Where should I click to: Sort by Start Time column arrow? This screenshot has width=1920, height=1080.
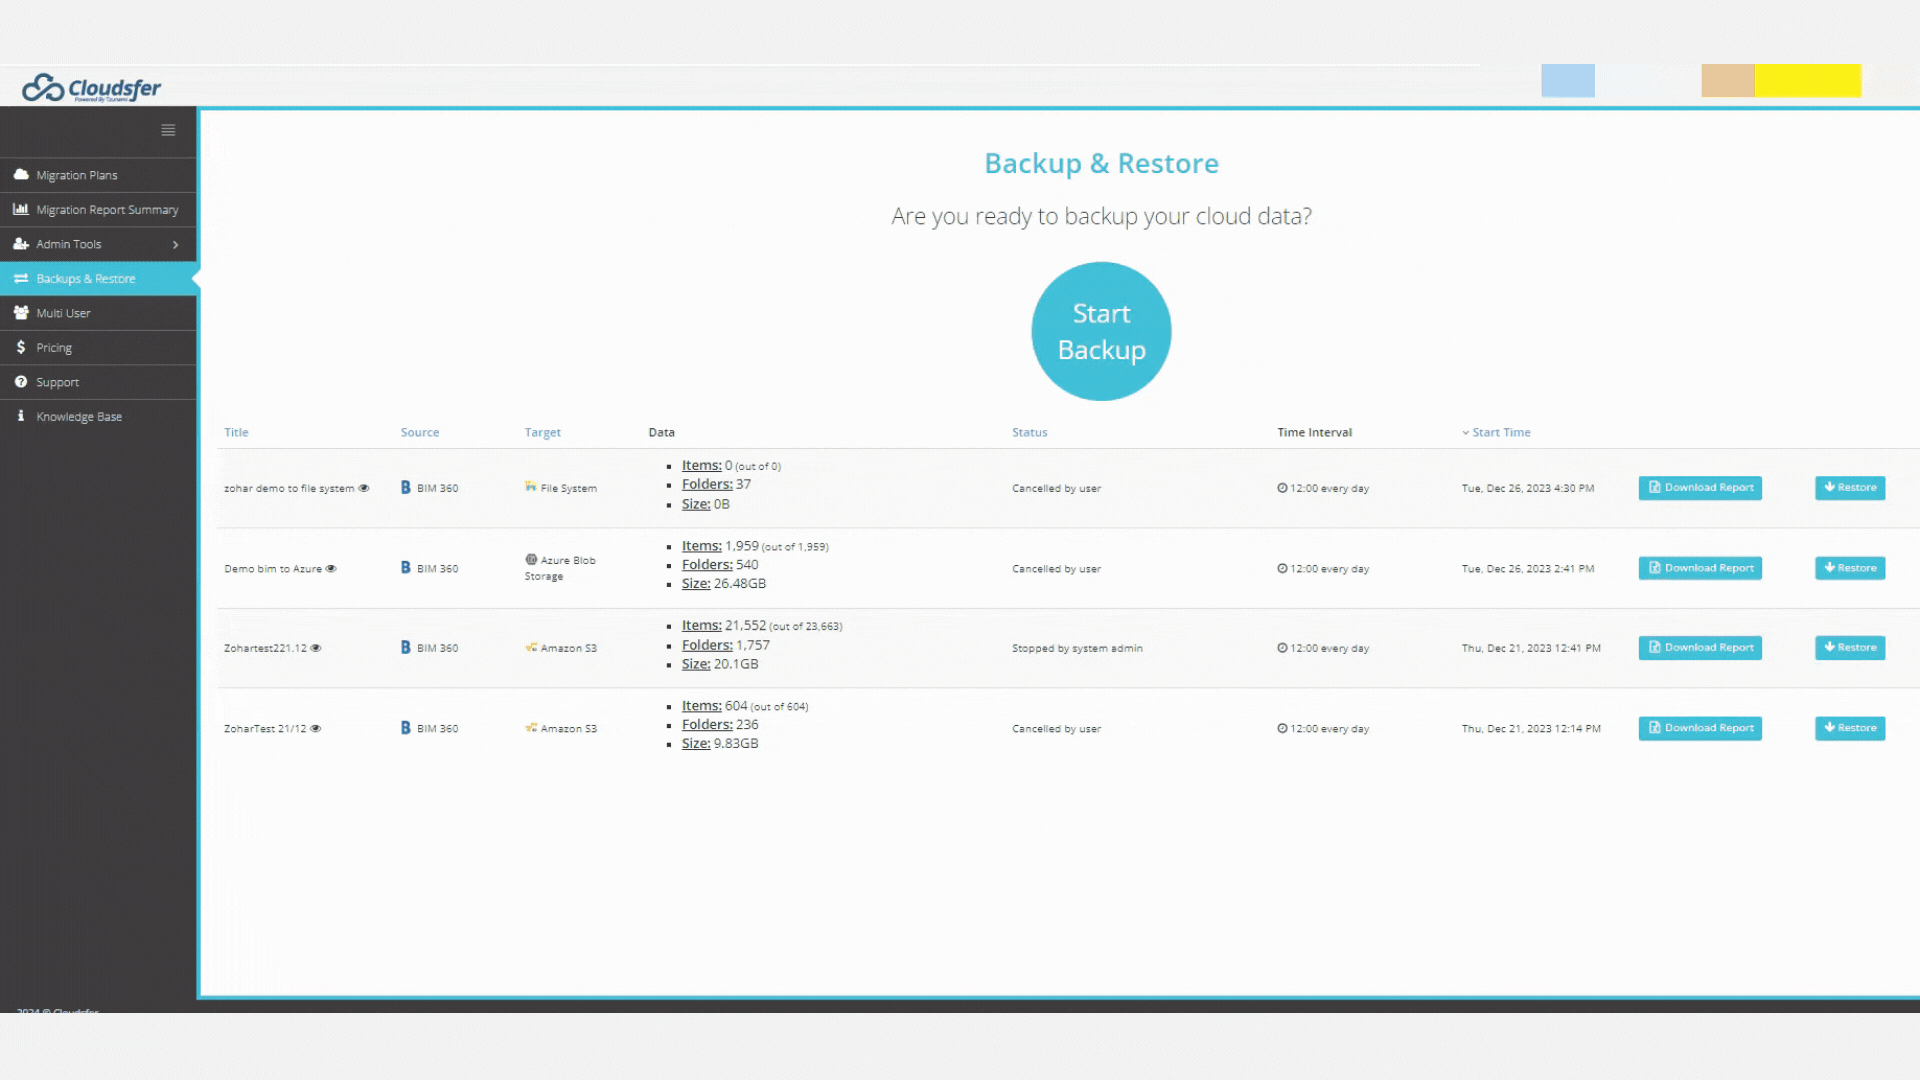[1466, 433]
